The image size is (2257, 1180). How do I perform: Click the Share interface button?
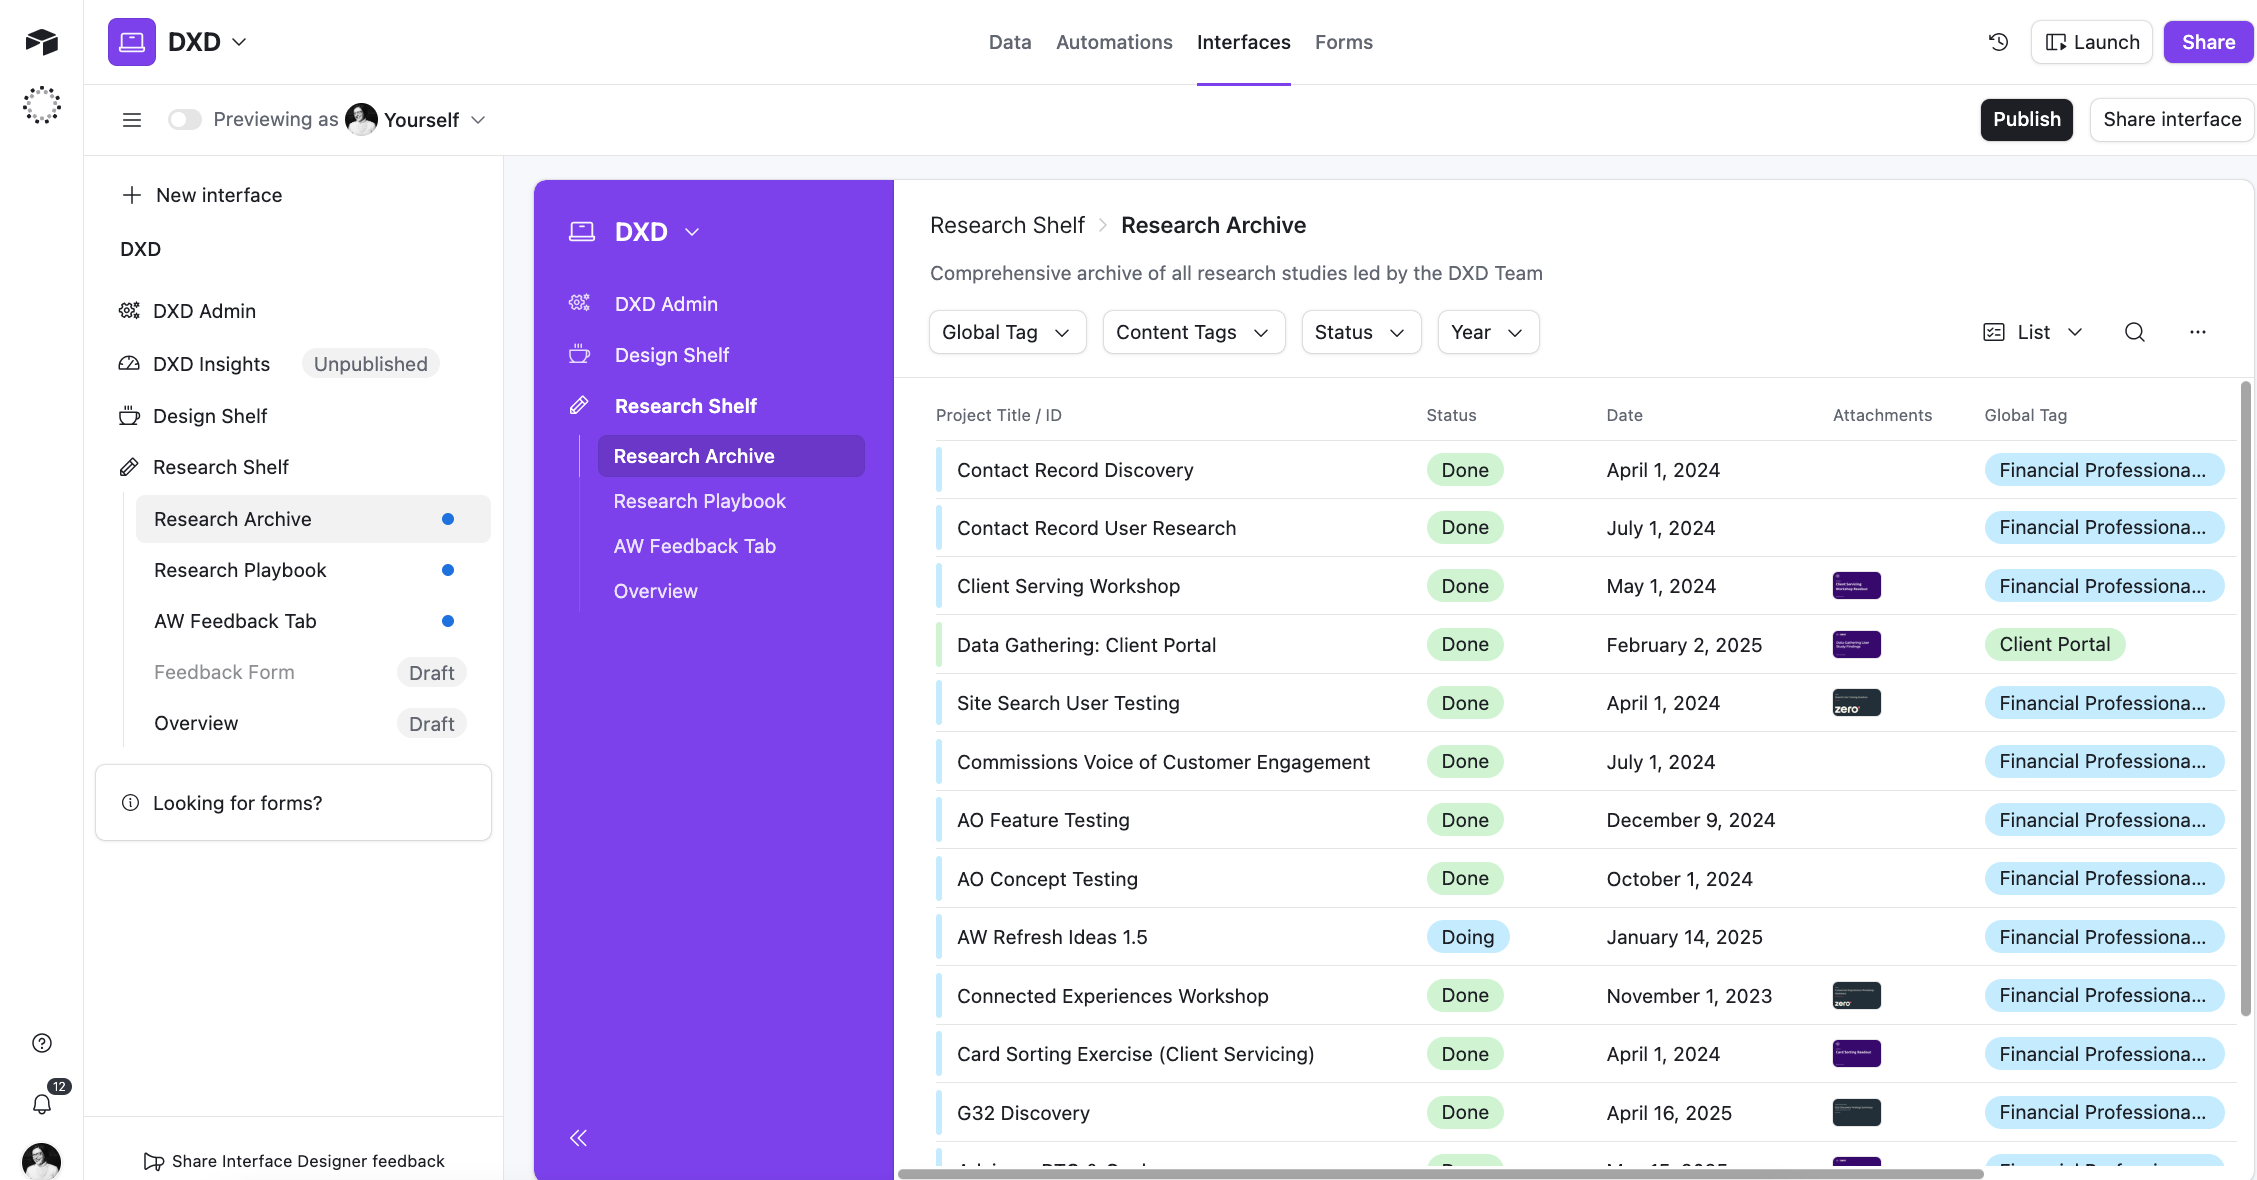click(2171, 120)
